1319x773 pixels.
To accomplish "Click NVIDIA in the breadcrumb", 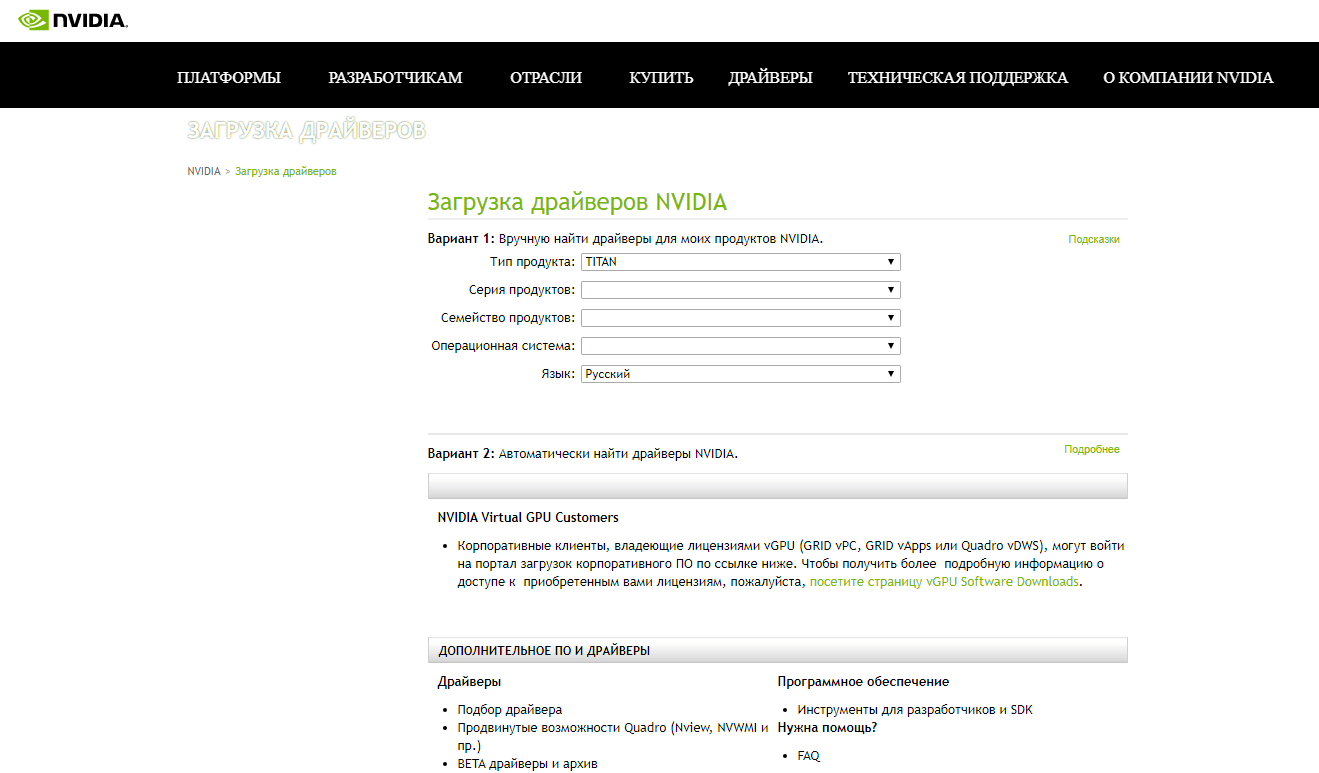I will pyautogui.click(x=204, y=172).
